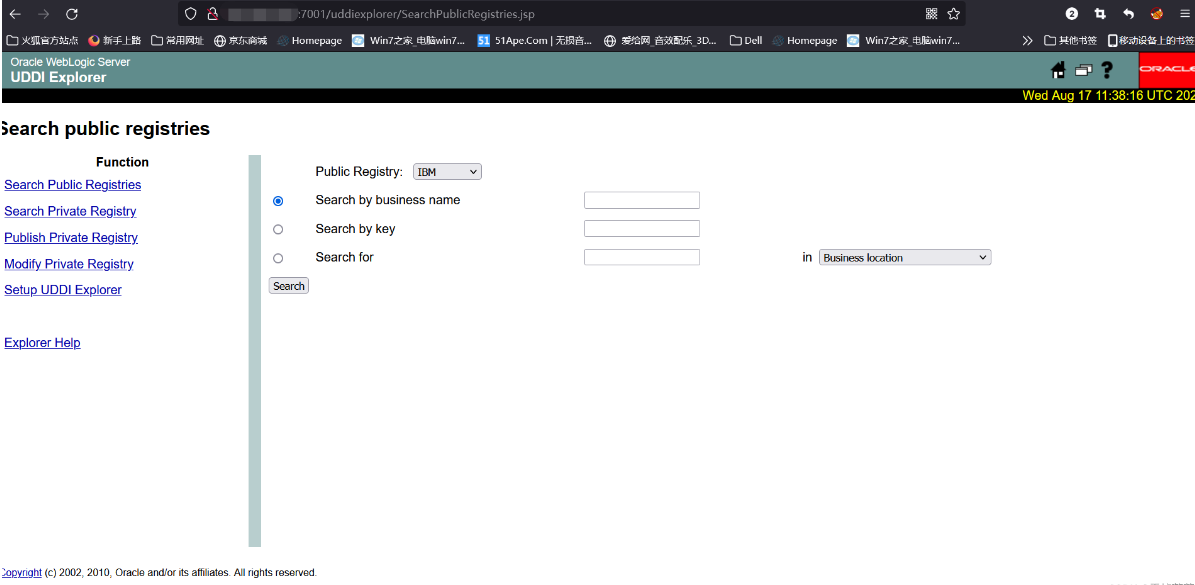Click the fox extension icon

tap(1157, 14)
